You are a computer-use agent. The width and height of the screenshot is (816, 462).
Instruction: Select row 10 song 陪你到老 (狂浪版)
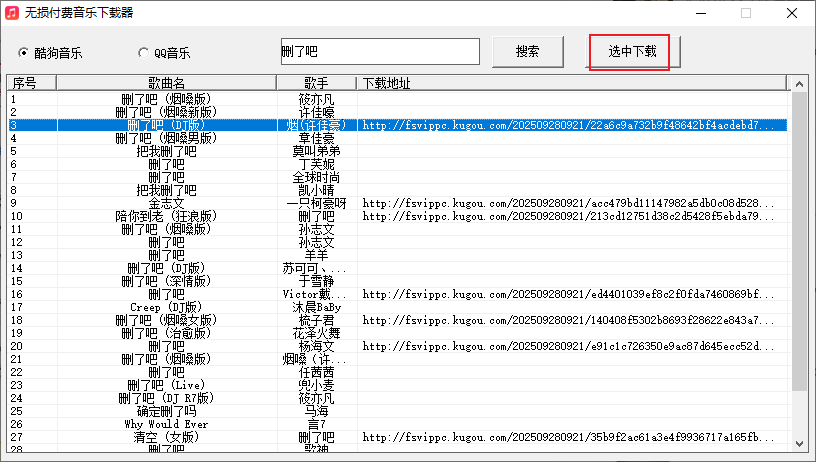[167, 216]
